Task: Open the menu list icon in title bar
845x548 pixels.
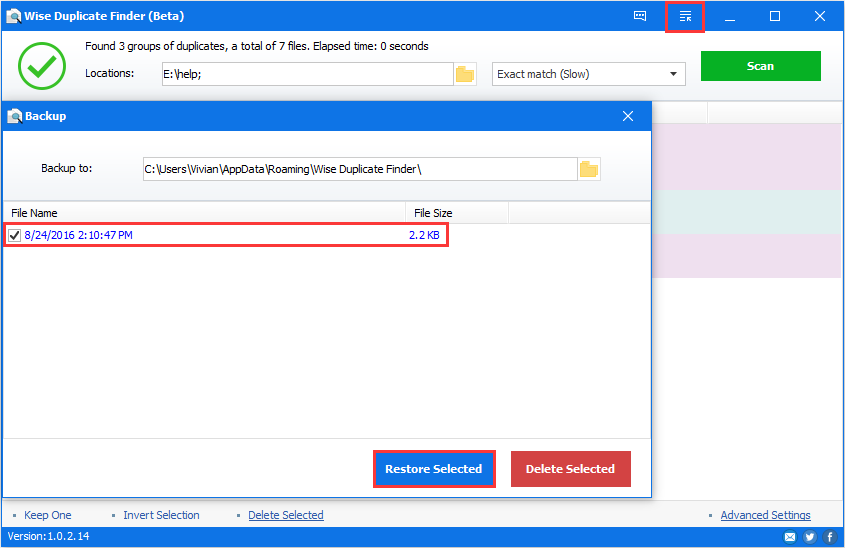Action: [685, 17]
